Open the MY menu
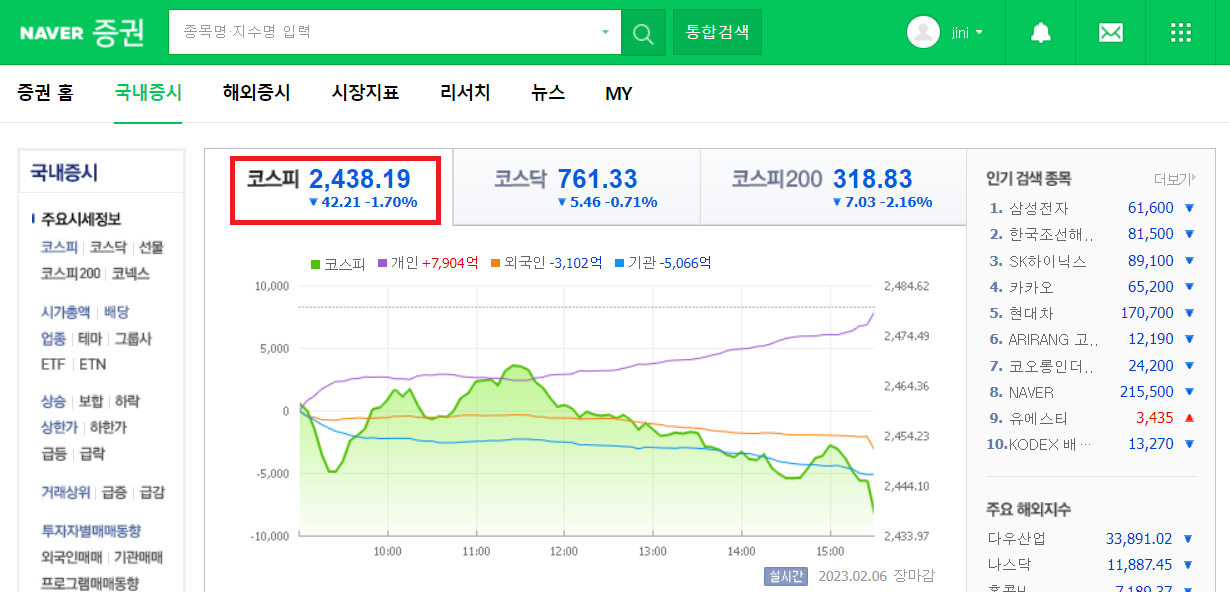The width and height of the screenshot is (1230, 592). pyautogui.click(x=619, y=93)
